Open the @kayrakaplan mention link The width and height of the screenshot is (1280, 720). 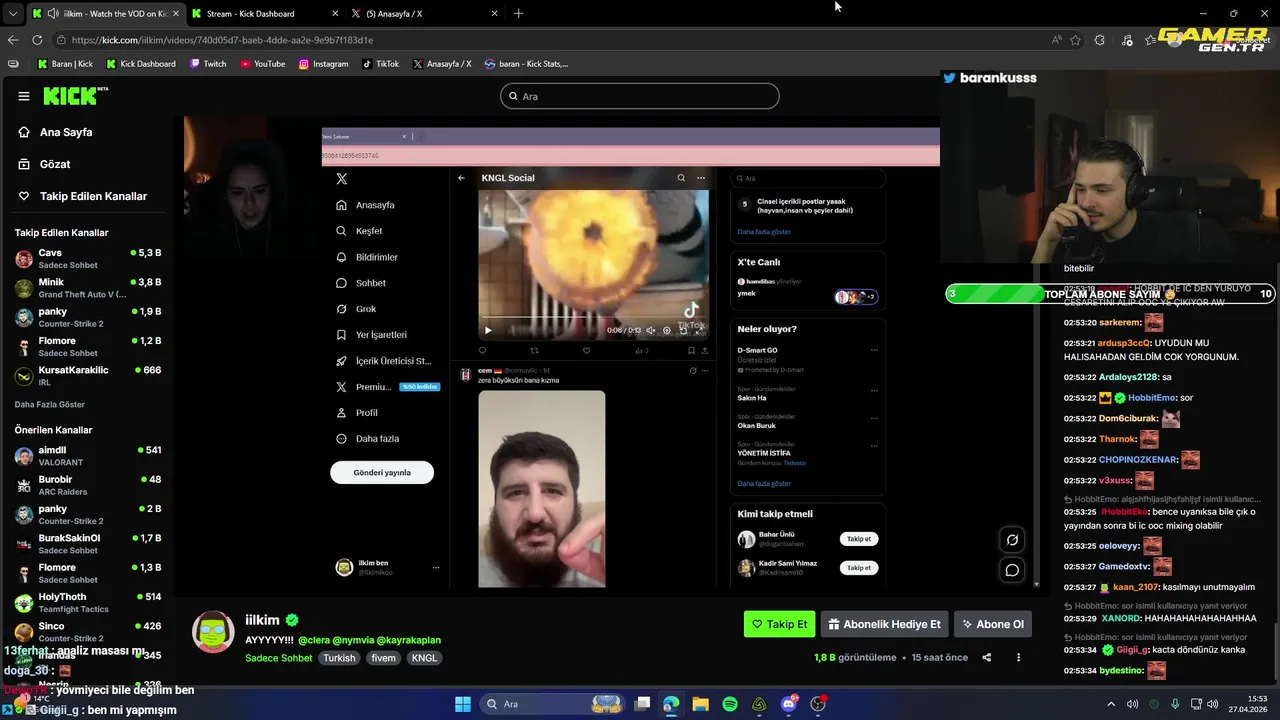(408, 640)
